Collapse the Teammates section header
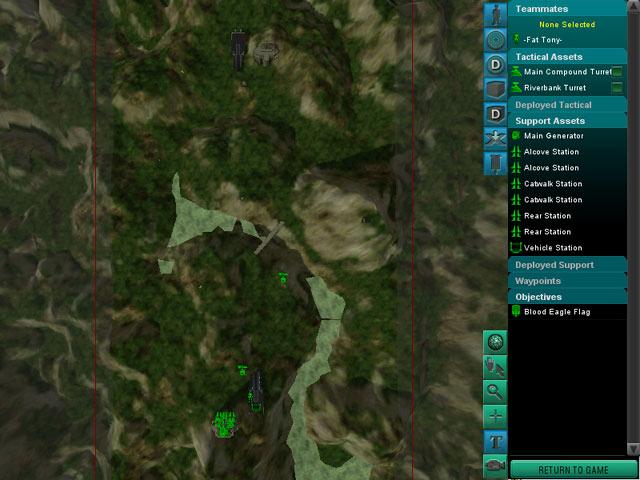The width and height of the screenshot is (640, 480). click(567, 9)
